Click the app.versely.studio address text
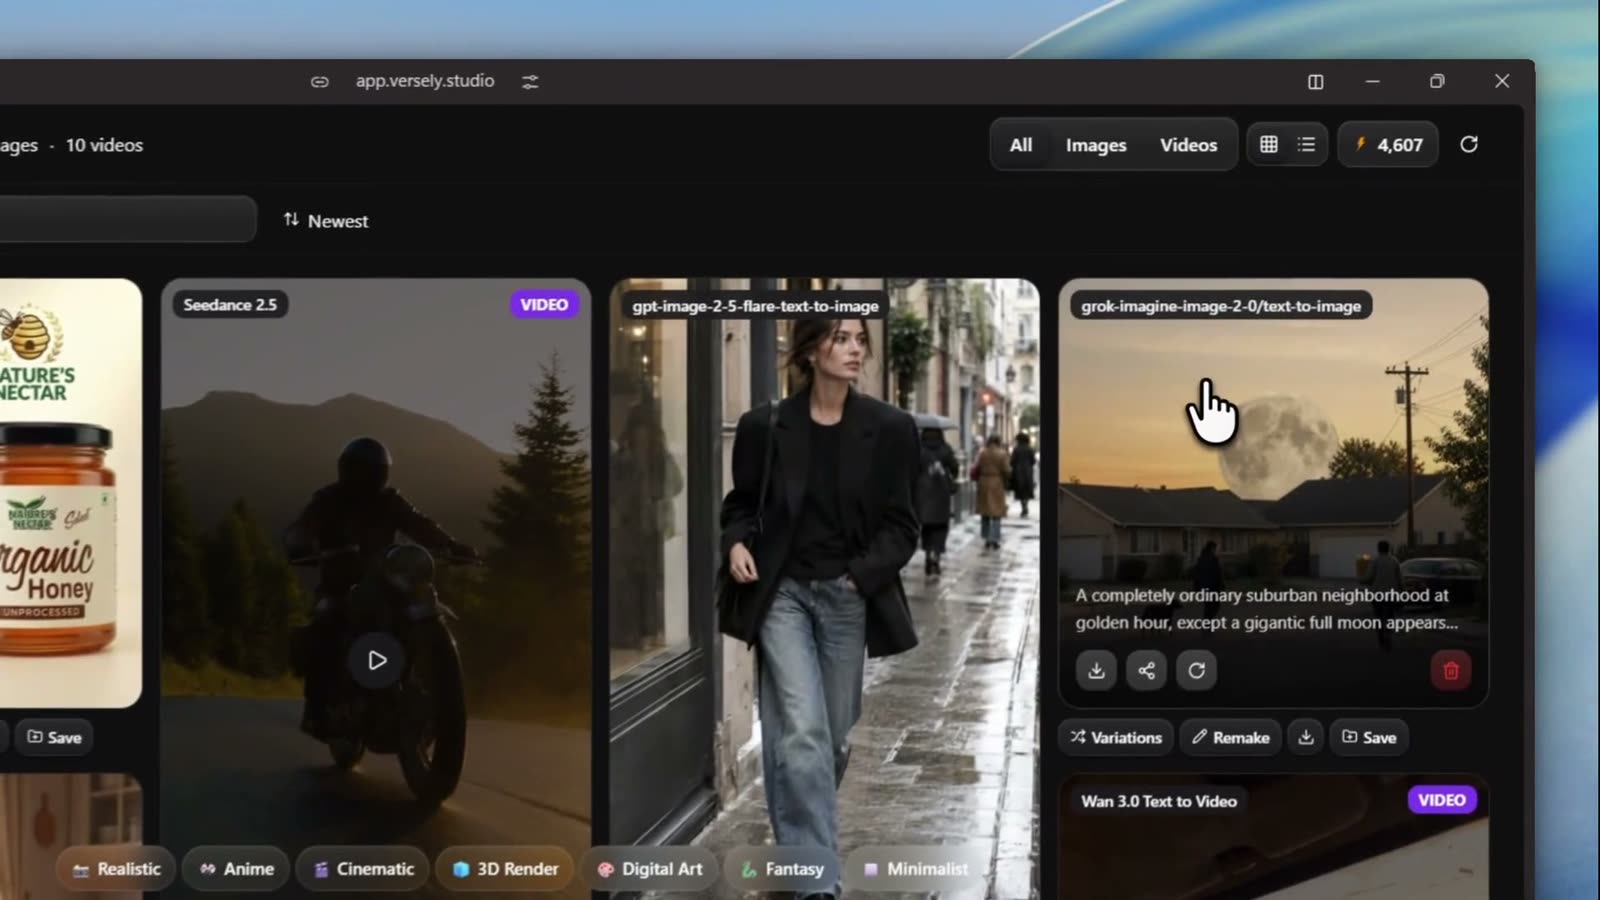The height and width of the screenshot is (900, 1600). [425, 81]
